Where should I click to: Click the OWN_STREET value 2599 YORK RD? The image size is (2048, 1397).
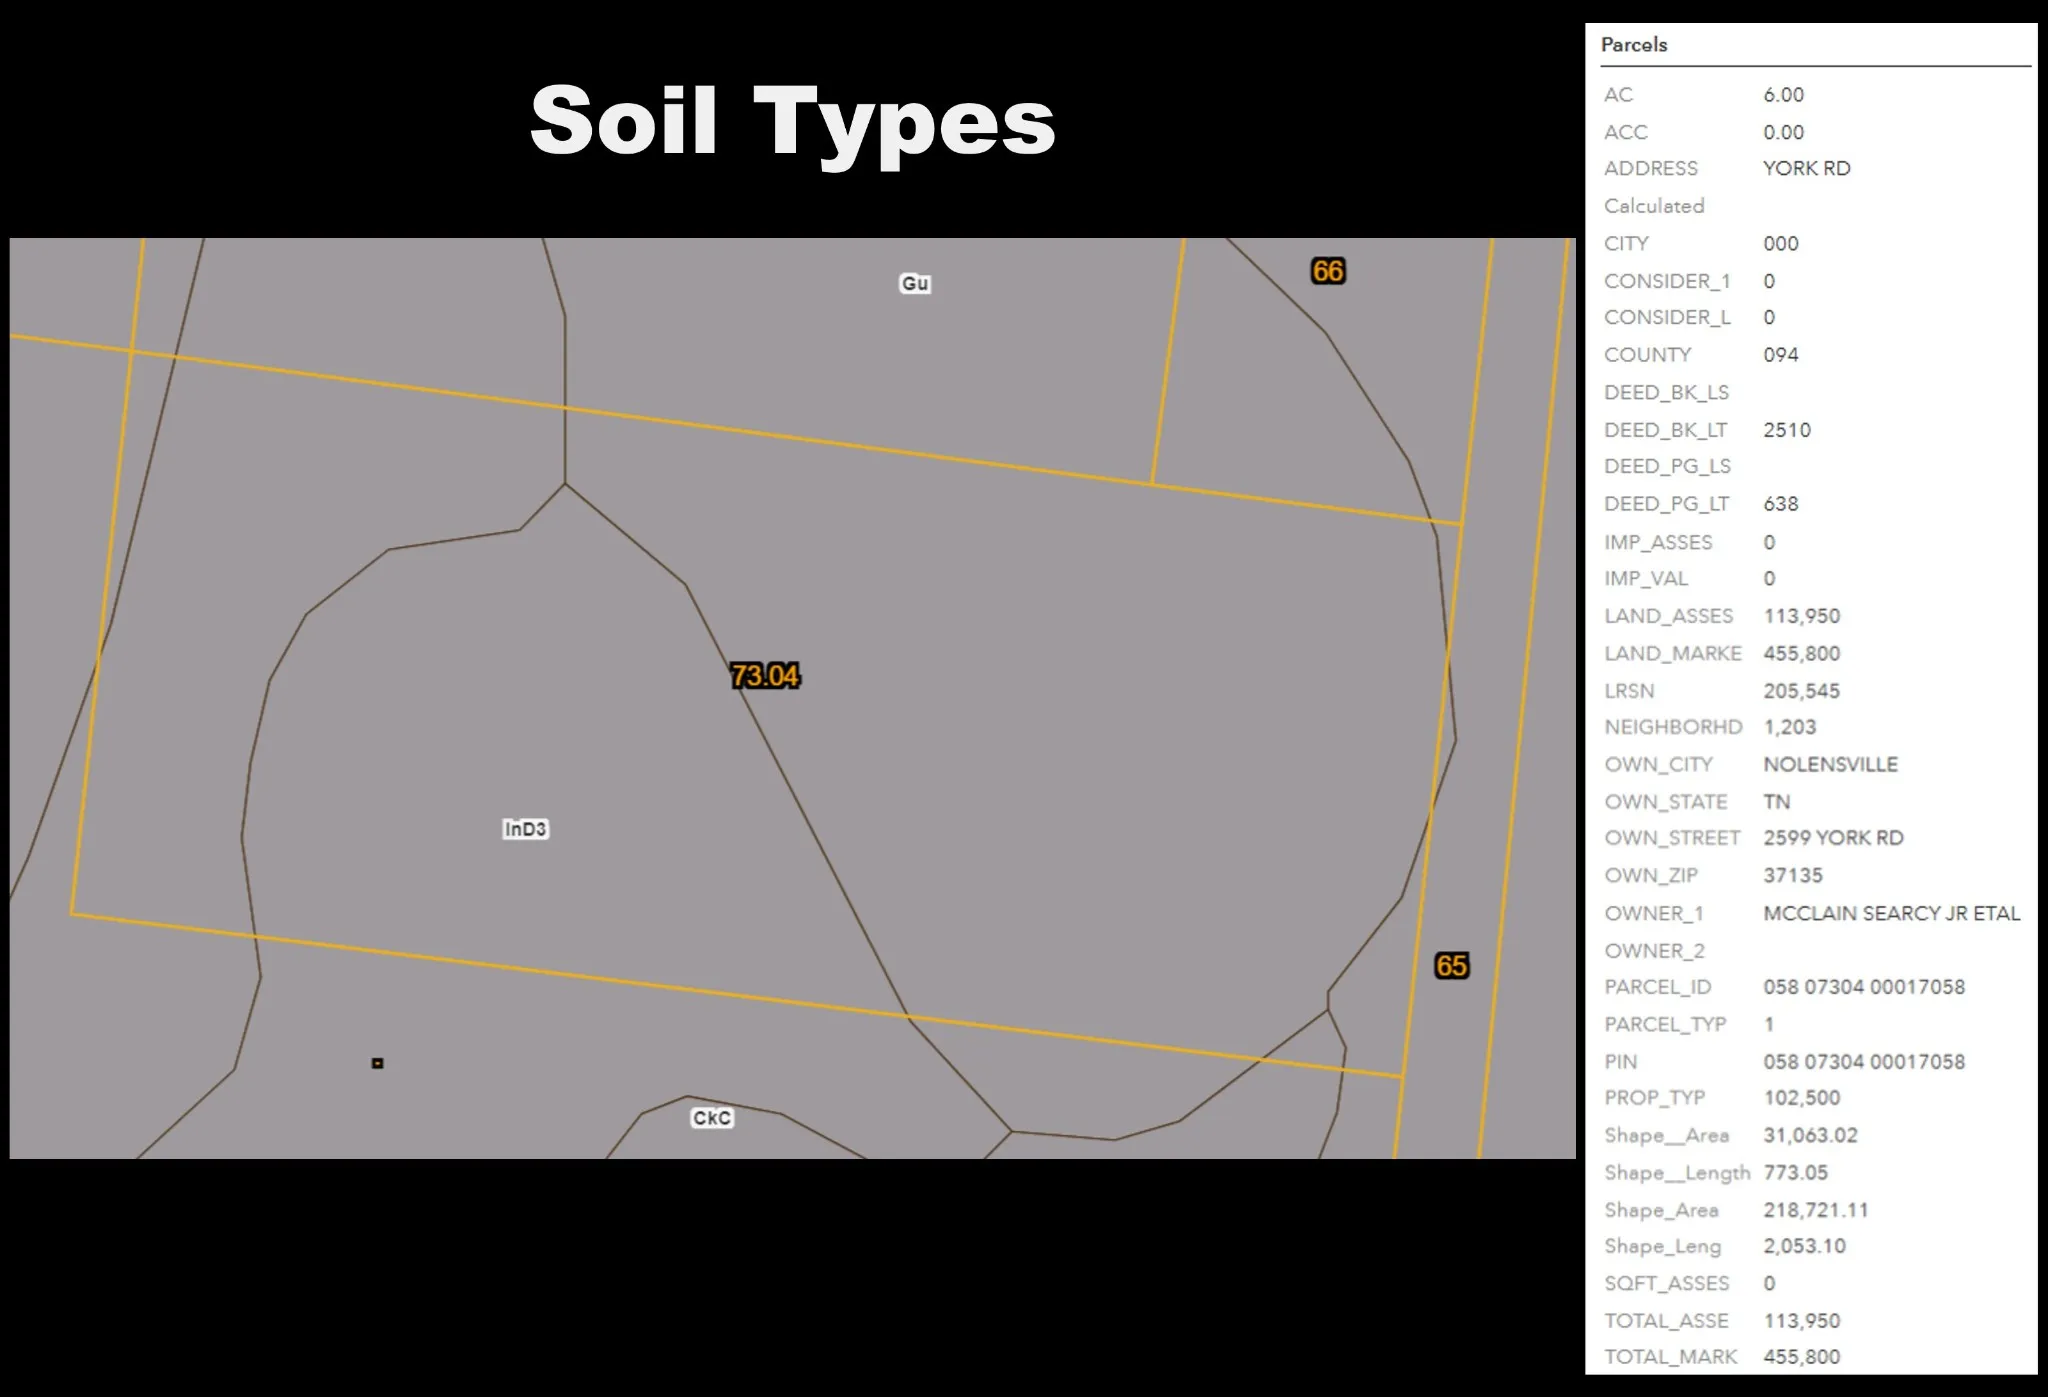[1833, 838]
